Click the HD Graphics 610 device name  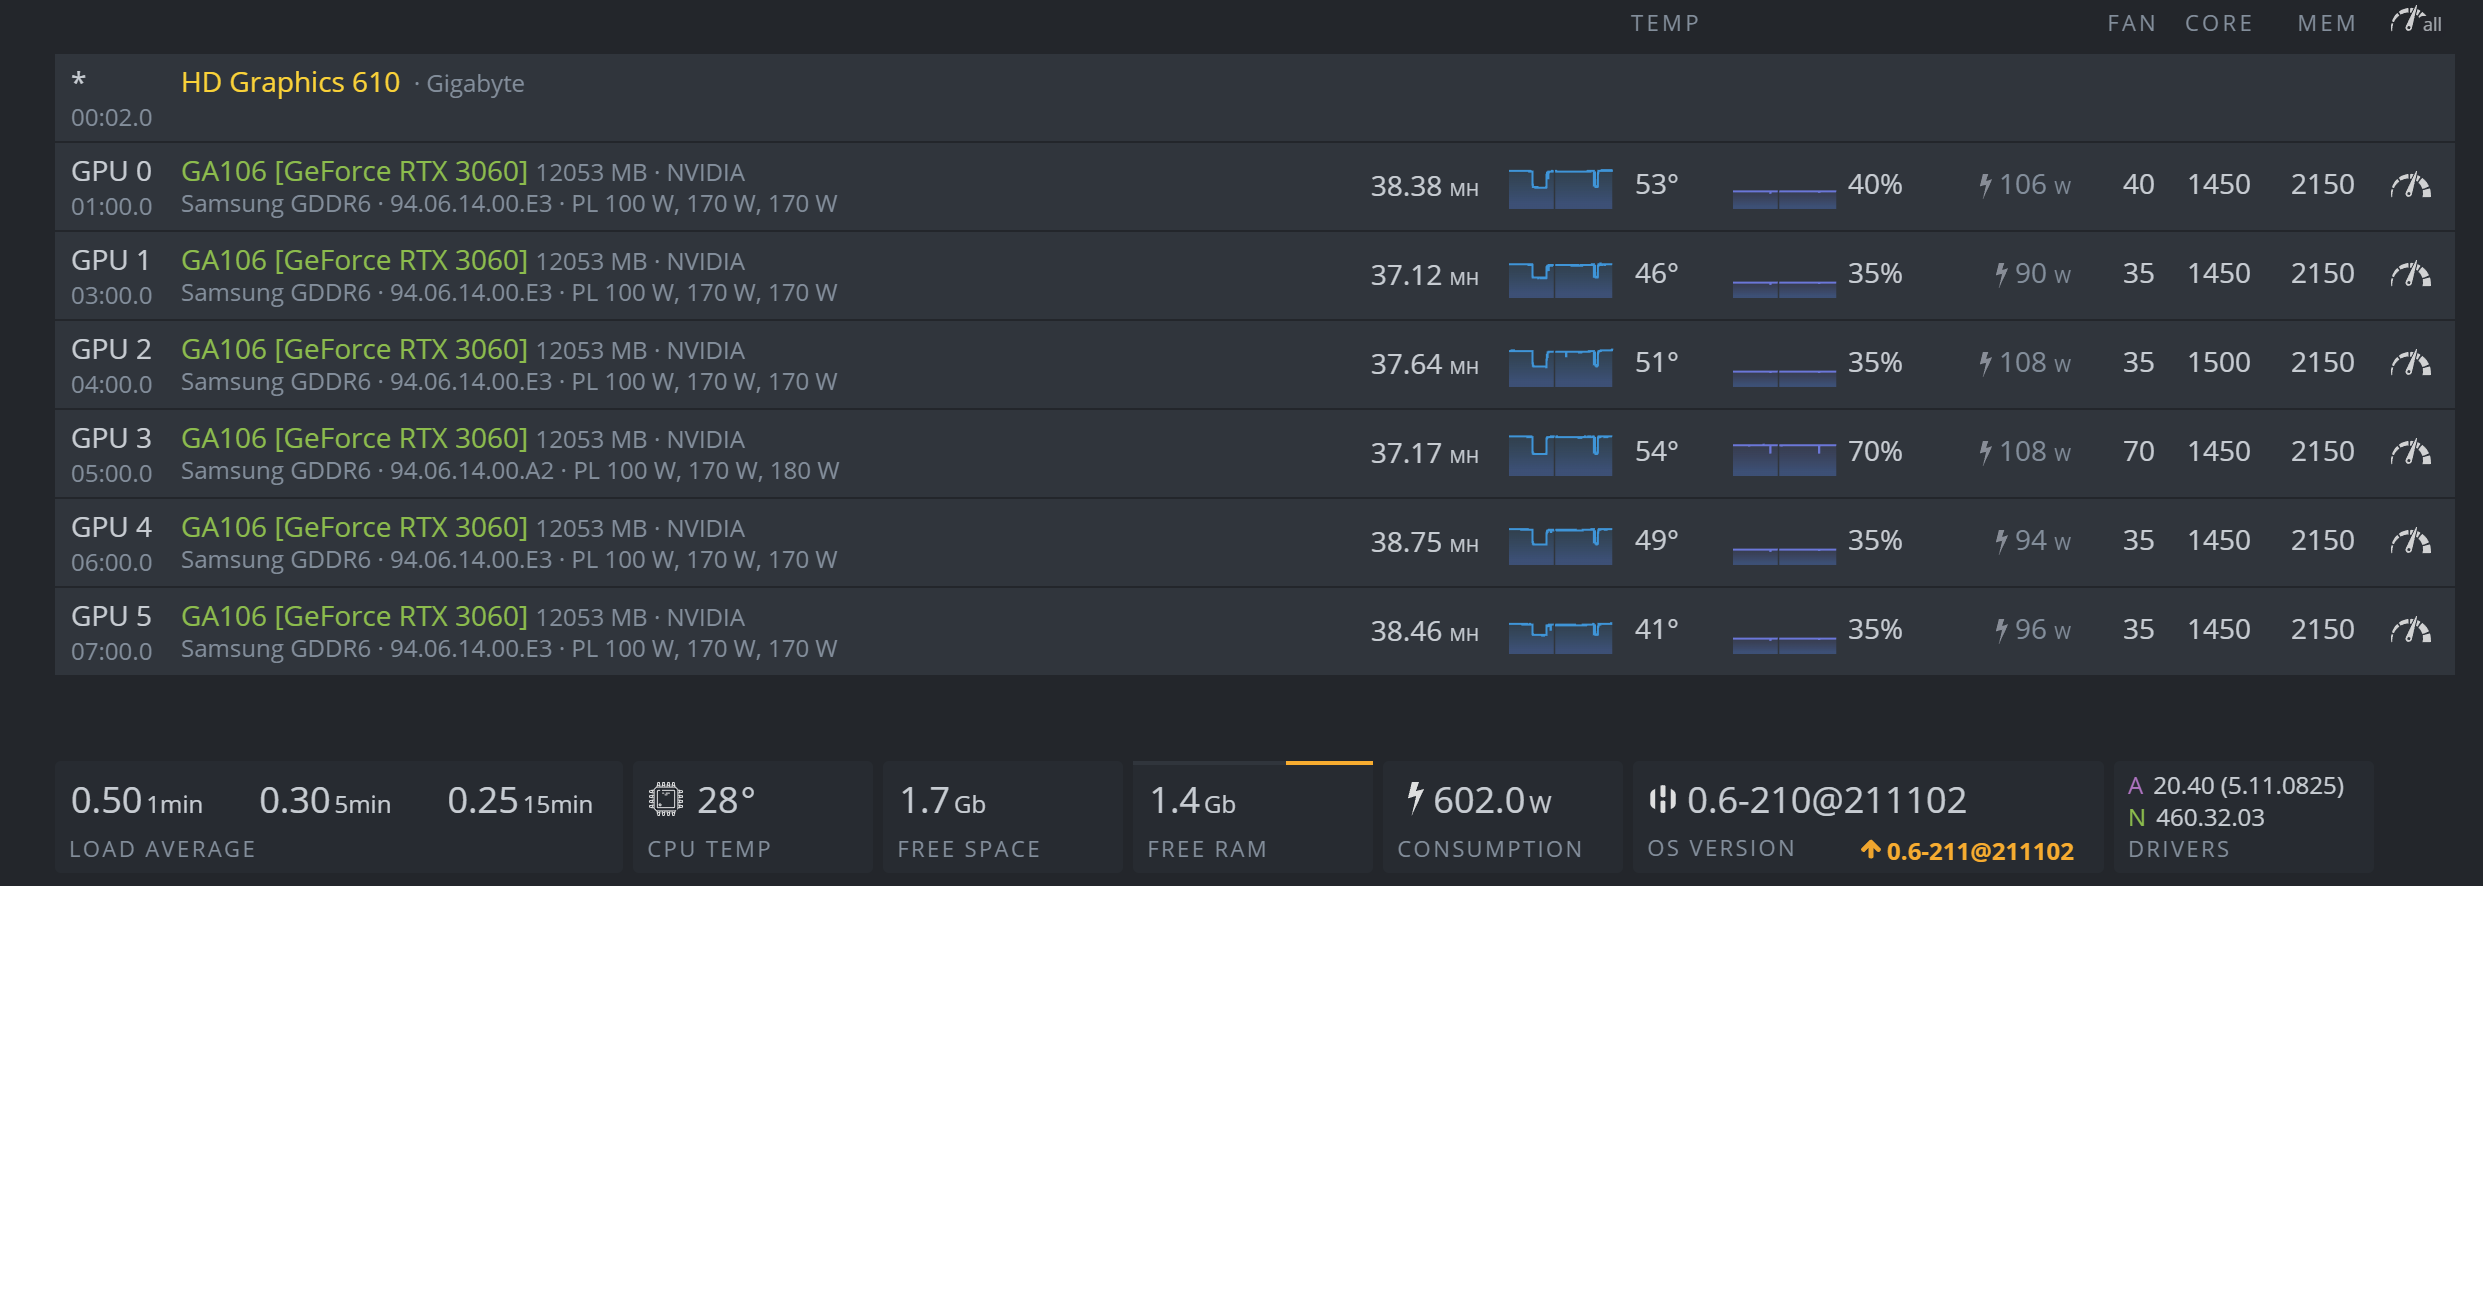290,82
